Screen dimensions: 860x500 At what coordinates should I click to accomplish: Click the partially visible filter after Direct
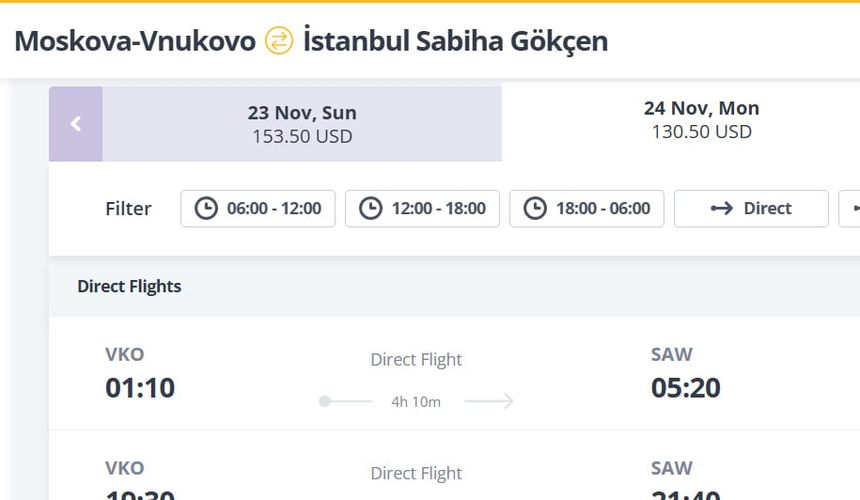850,208
